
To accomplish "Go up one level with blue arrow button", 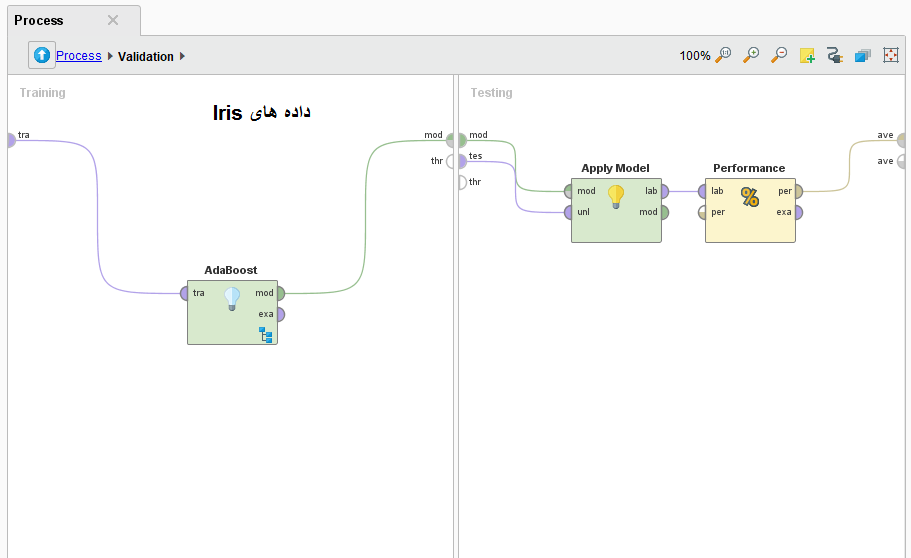I will 41,56.
